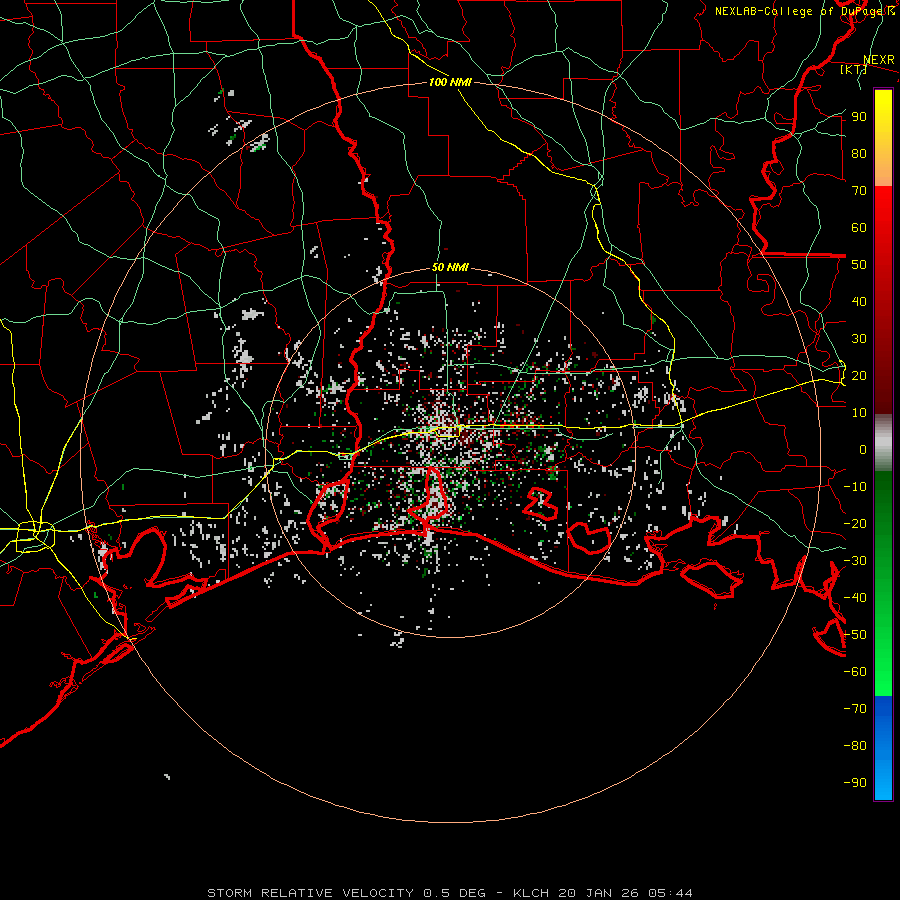Image resolution: width=900 pixels, height=900 pixels.
Task: Click the KLCH 20 JAN 26 05:44 timestamp
Action: [x=603, y=893]
